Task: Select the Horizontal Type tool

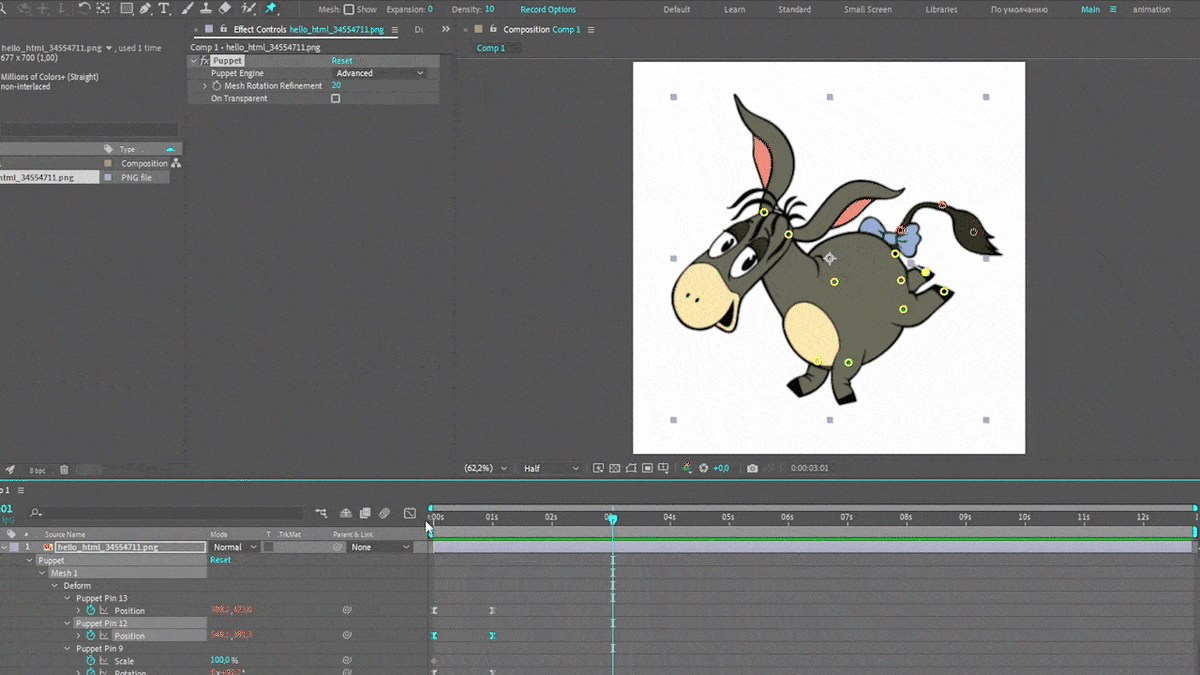Action: (164, 8)
